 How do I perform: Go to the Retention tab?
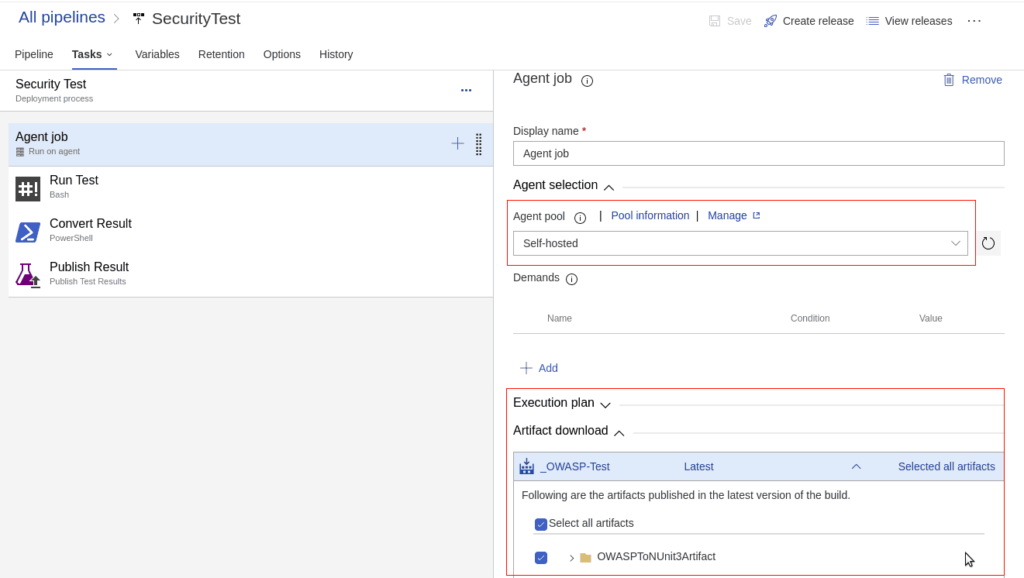tap(221, 54)
